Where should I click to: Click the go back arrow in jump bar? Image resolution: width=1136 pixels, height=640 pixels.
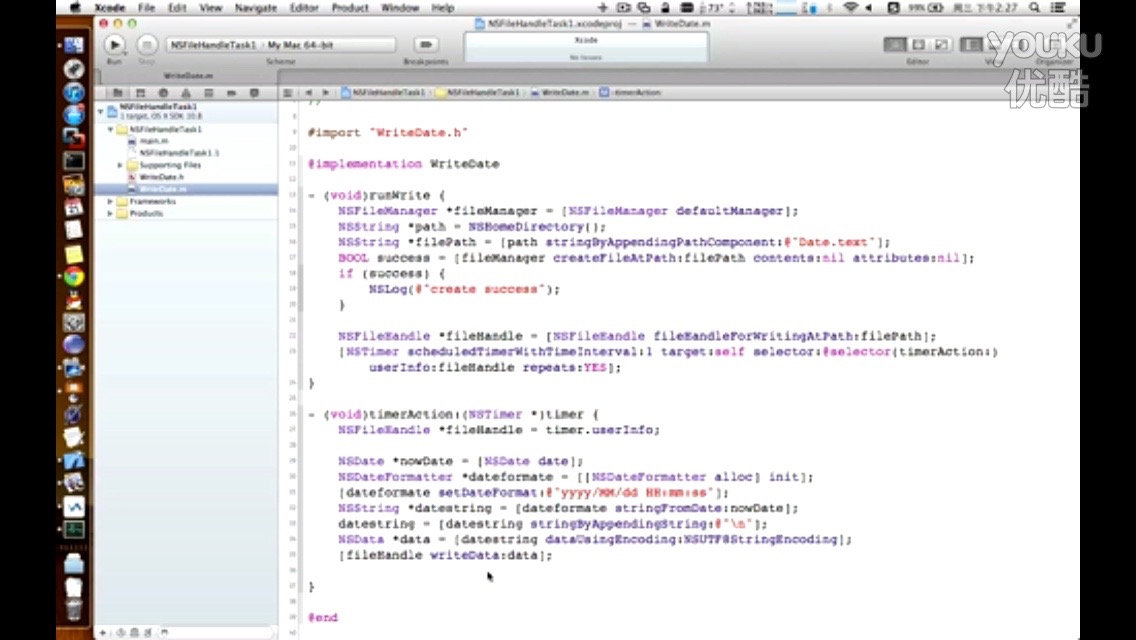coord(309,93)
